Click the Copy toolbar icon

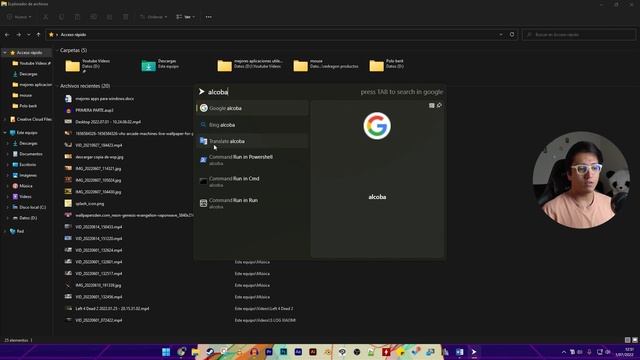coord(61,17)
